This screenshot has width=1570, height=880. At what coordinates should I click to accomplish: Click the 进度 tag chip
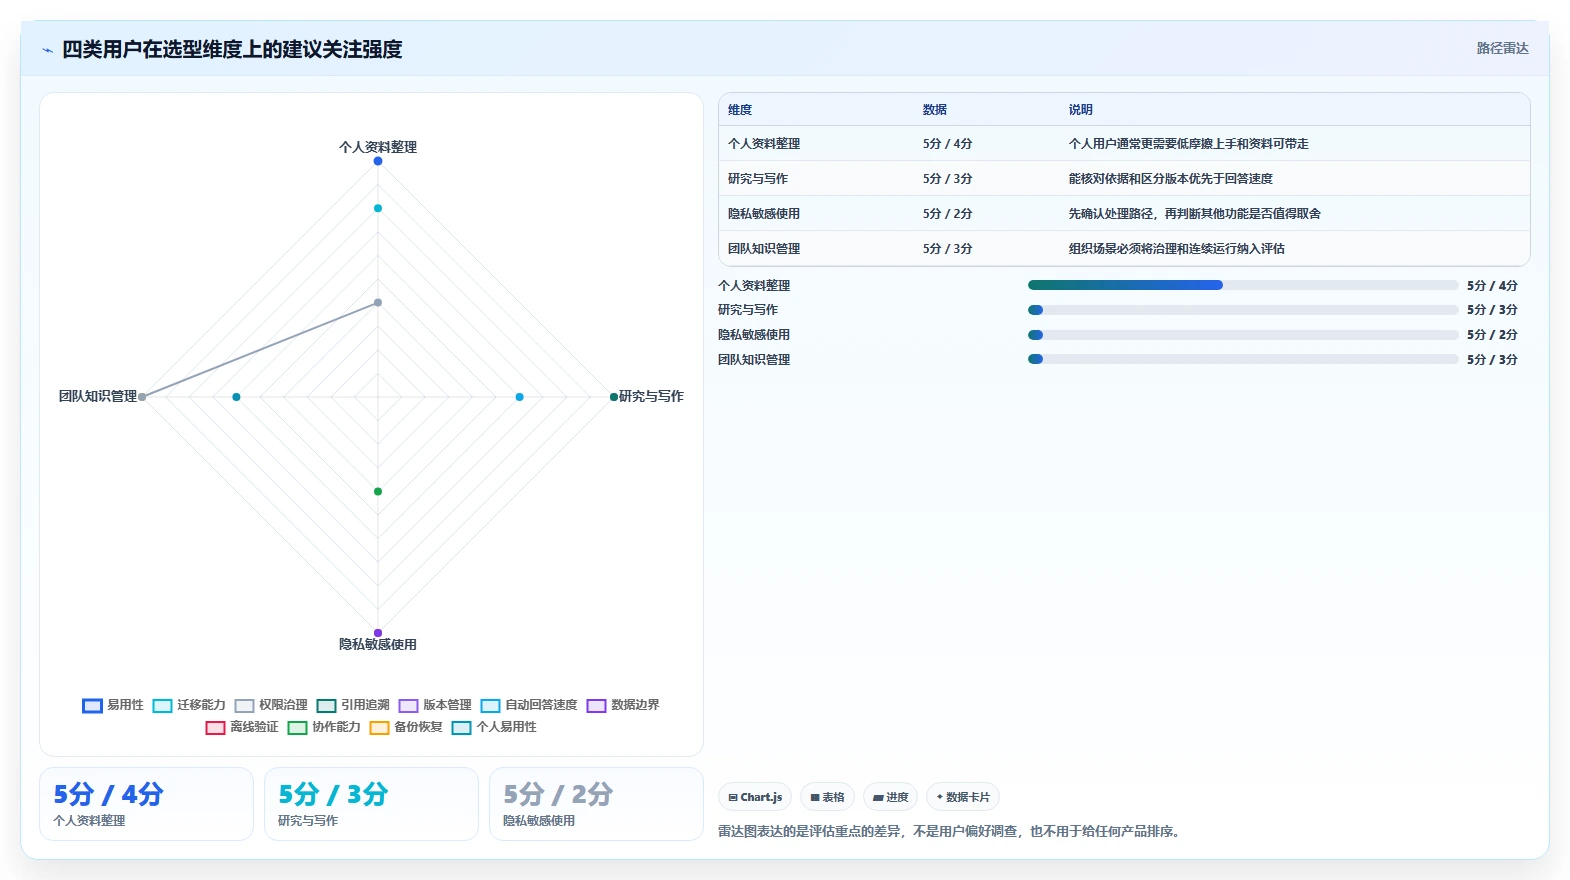(890, 797)
